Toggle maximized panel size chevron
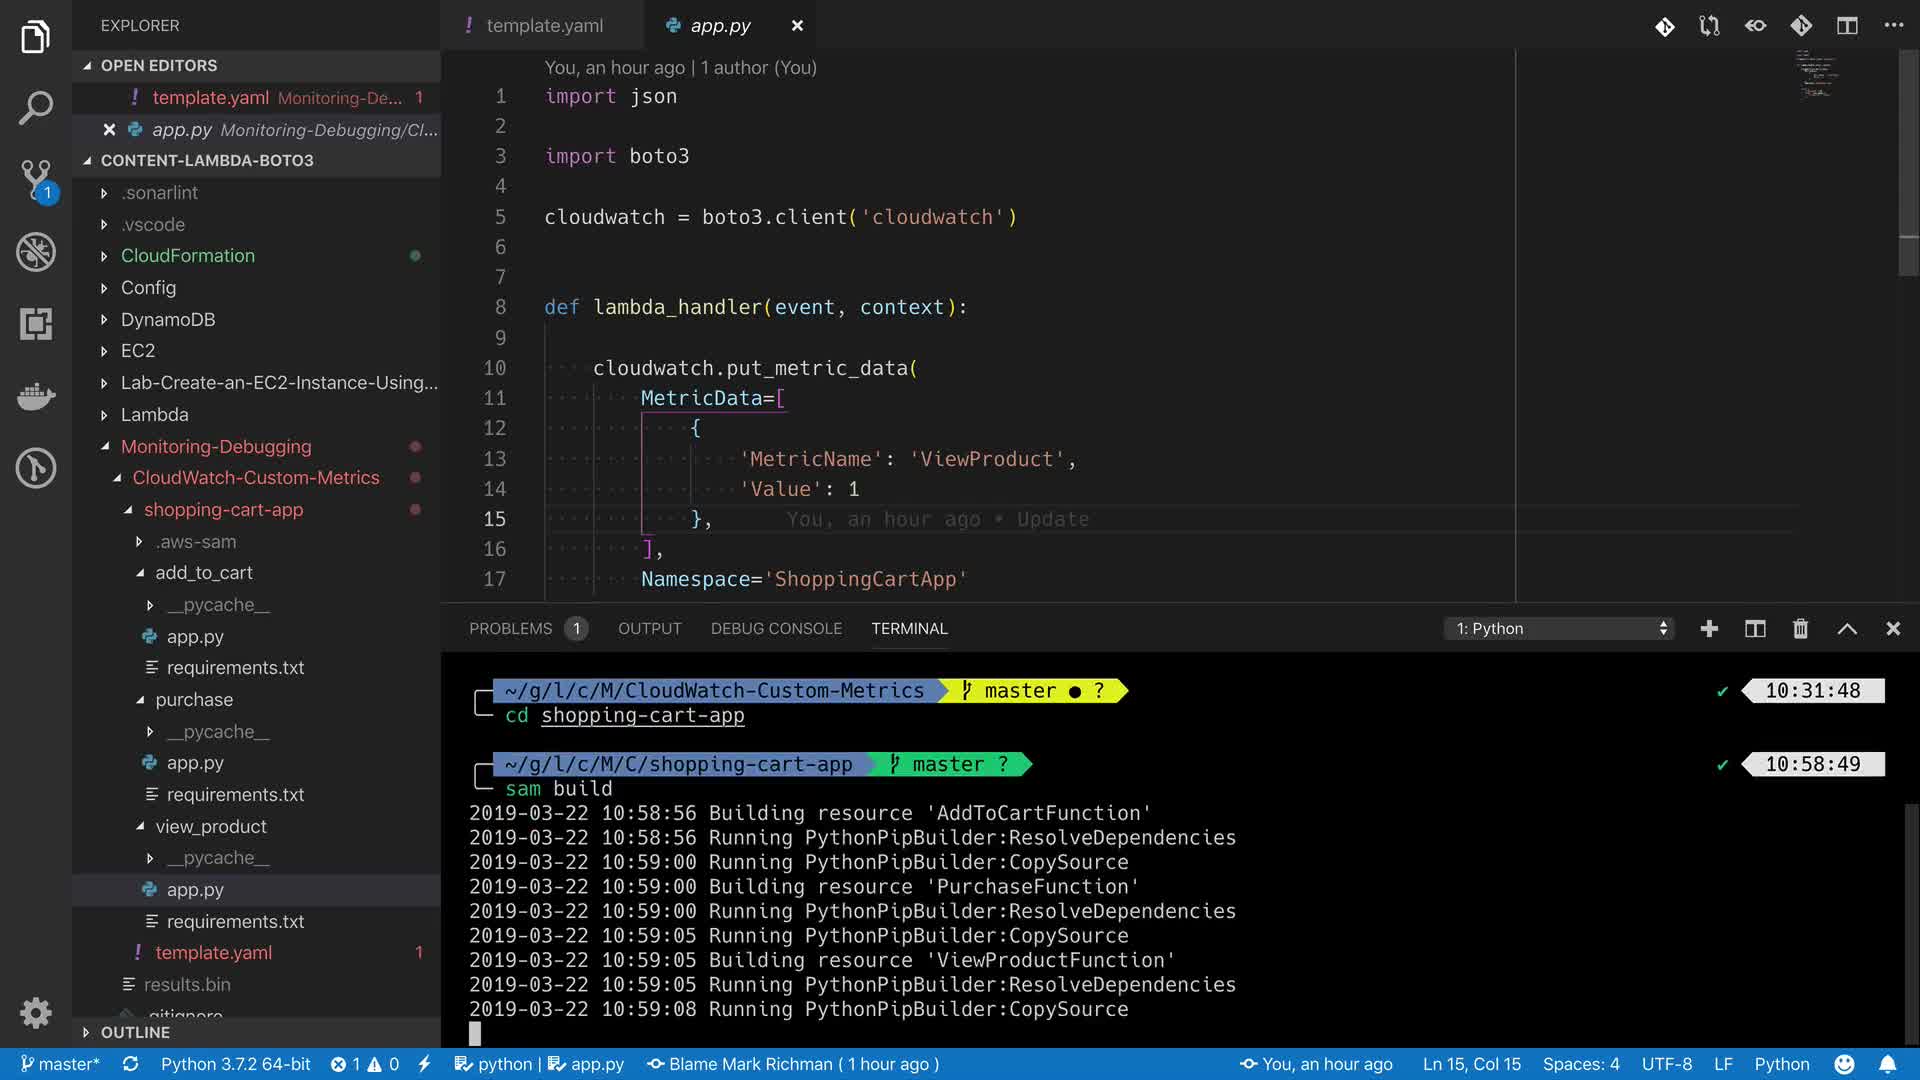Image resolution: width=1920 pixels, height=1080 pixels. click(x=1847, y=628)
